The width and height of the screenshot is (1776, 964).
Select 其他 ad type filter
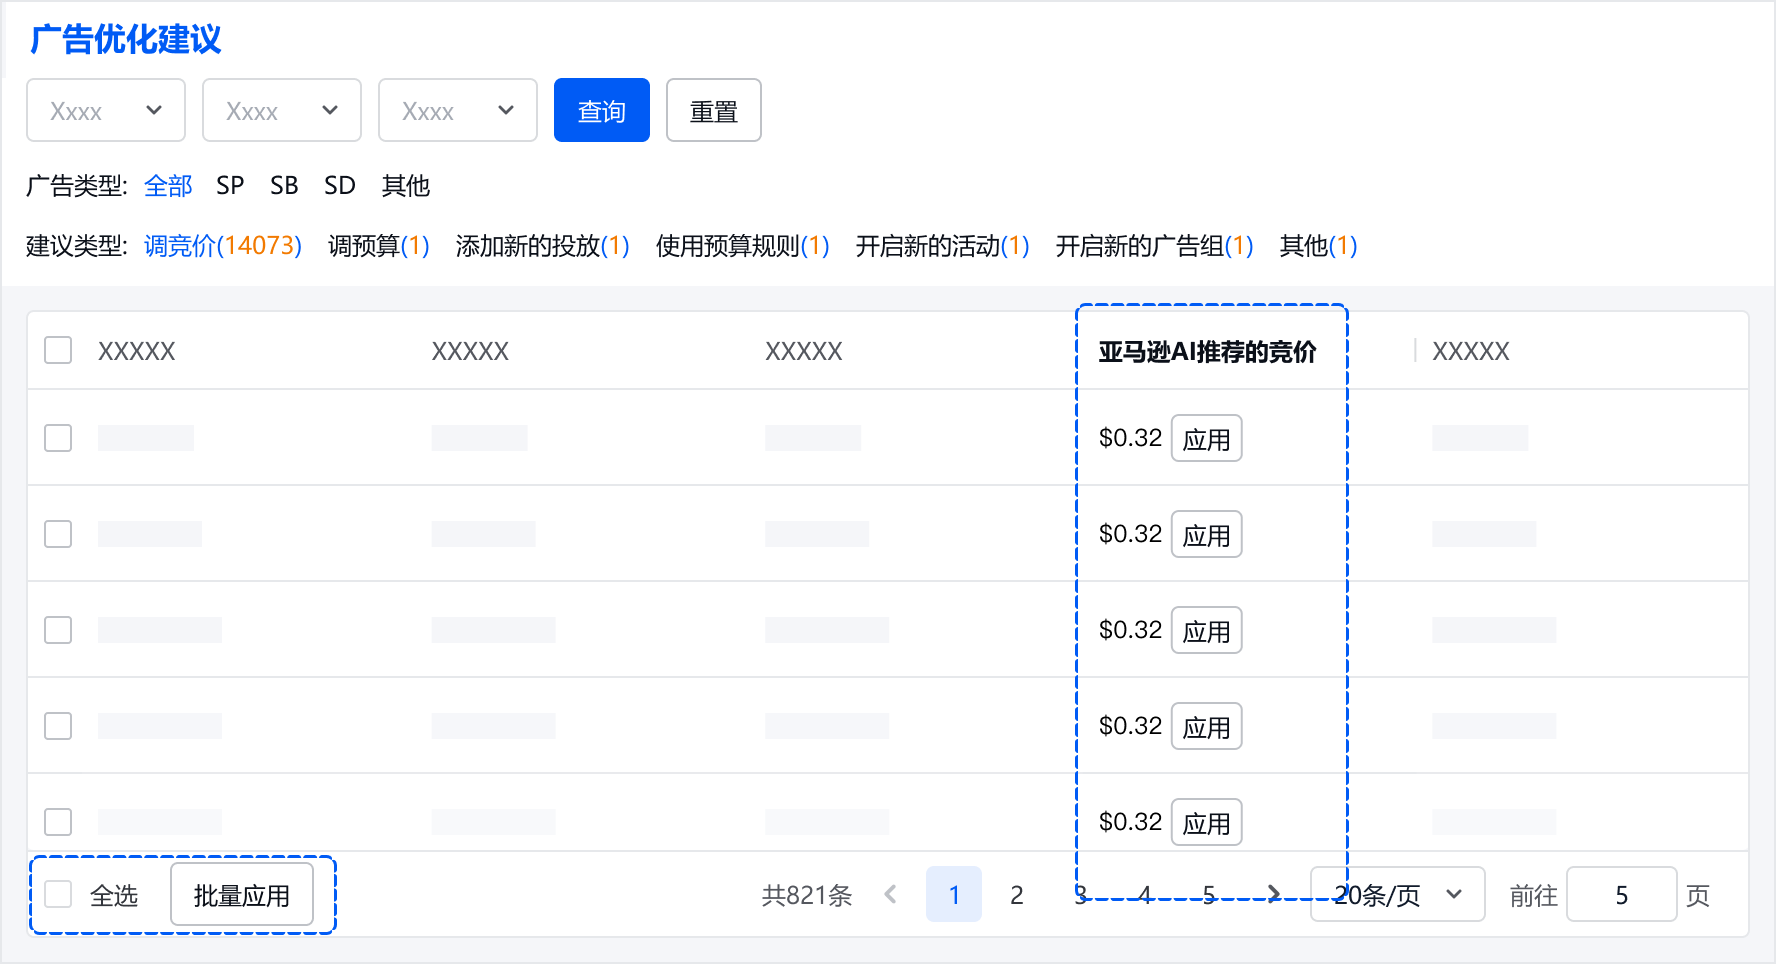[406, 186]
